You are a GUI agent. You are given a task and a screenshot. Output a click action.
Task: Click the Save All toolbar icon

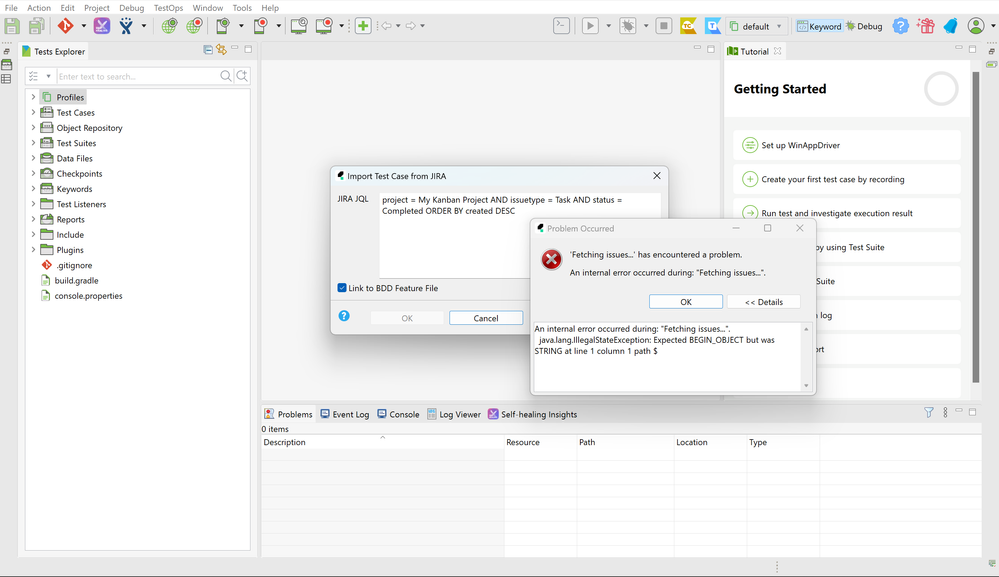37,26
